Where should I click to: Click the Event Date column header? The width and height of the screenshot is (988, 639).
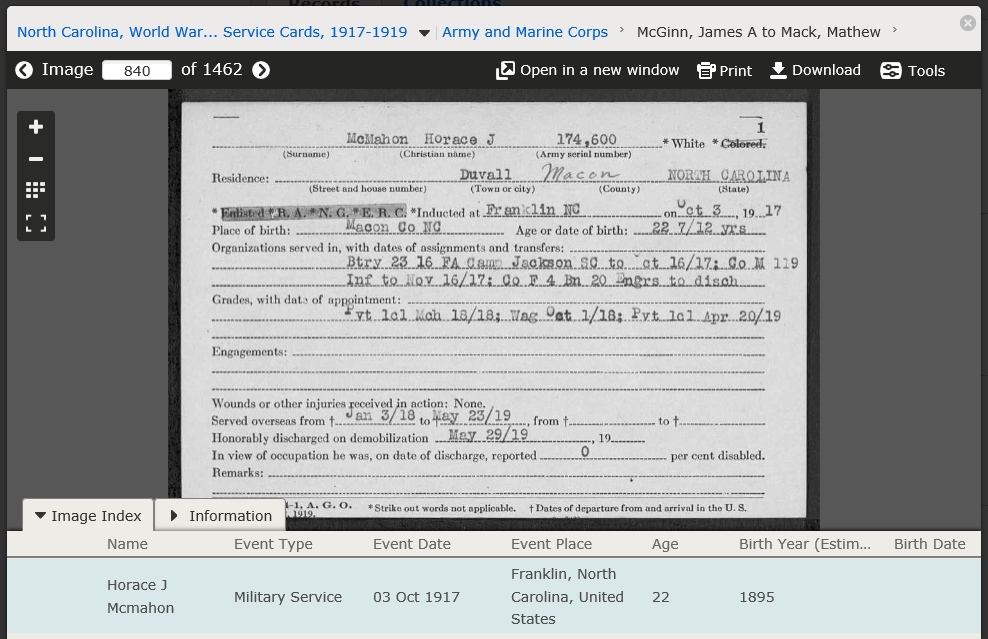click(411, 544)
